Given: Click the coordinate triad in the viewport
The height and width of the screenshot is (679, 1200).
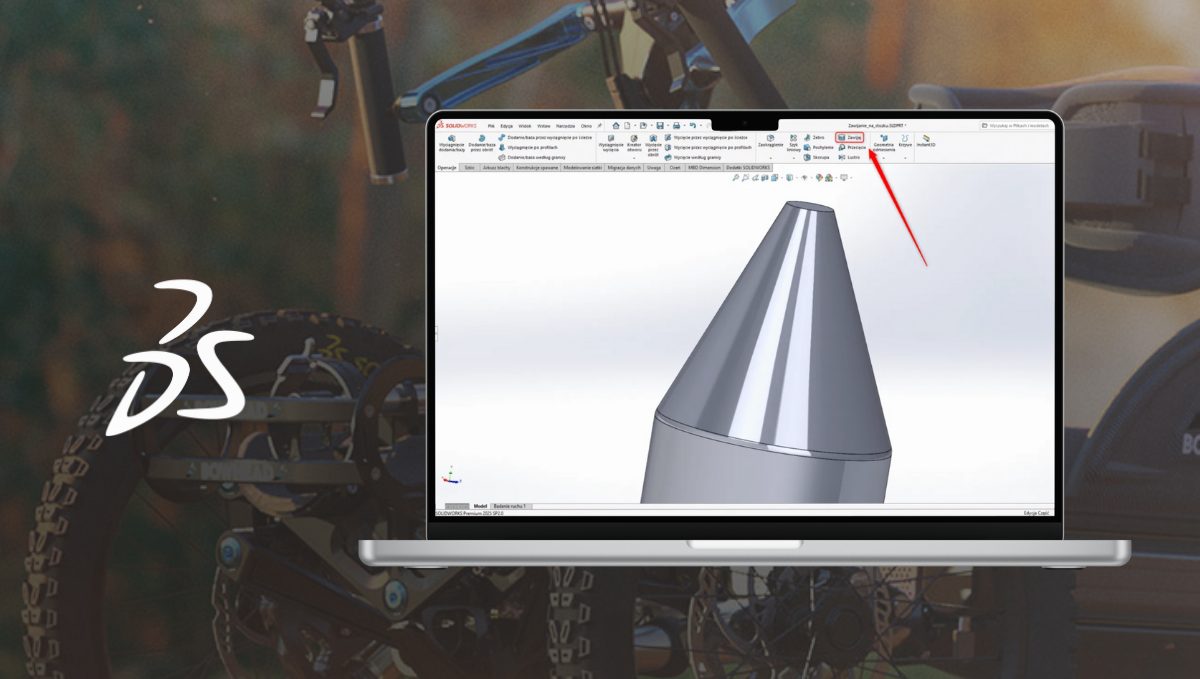Looking at the screenshot, I should click(x=450, y=476).
